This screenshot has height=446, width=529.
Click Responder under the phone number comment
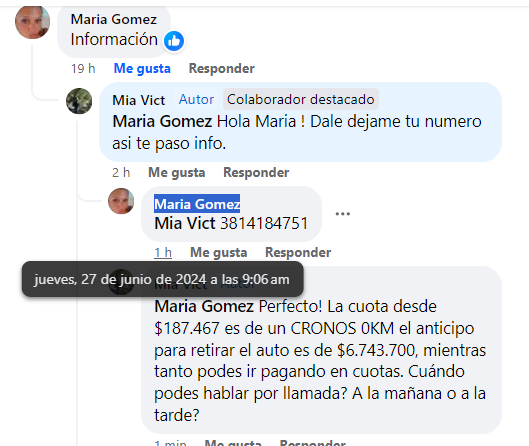(x=298, y=252)
